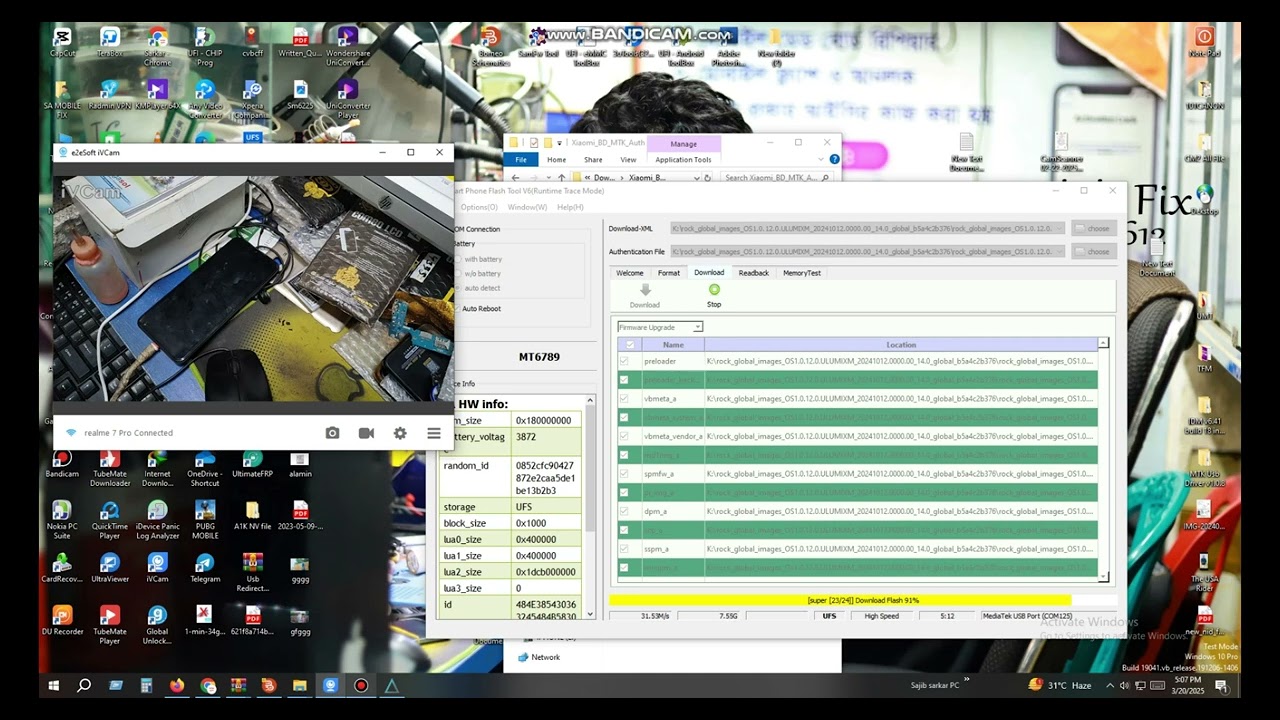This screenshot has width=1280, height=720.
Task: Switch to the Readback tab
Action: 754,273
